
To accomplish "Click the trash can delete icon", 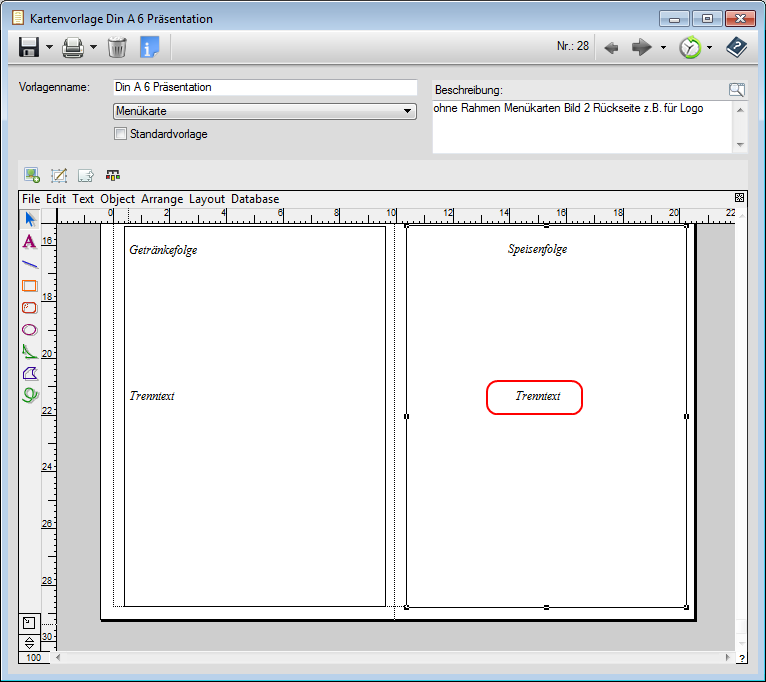I will click(117, 47).
